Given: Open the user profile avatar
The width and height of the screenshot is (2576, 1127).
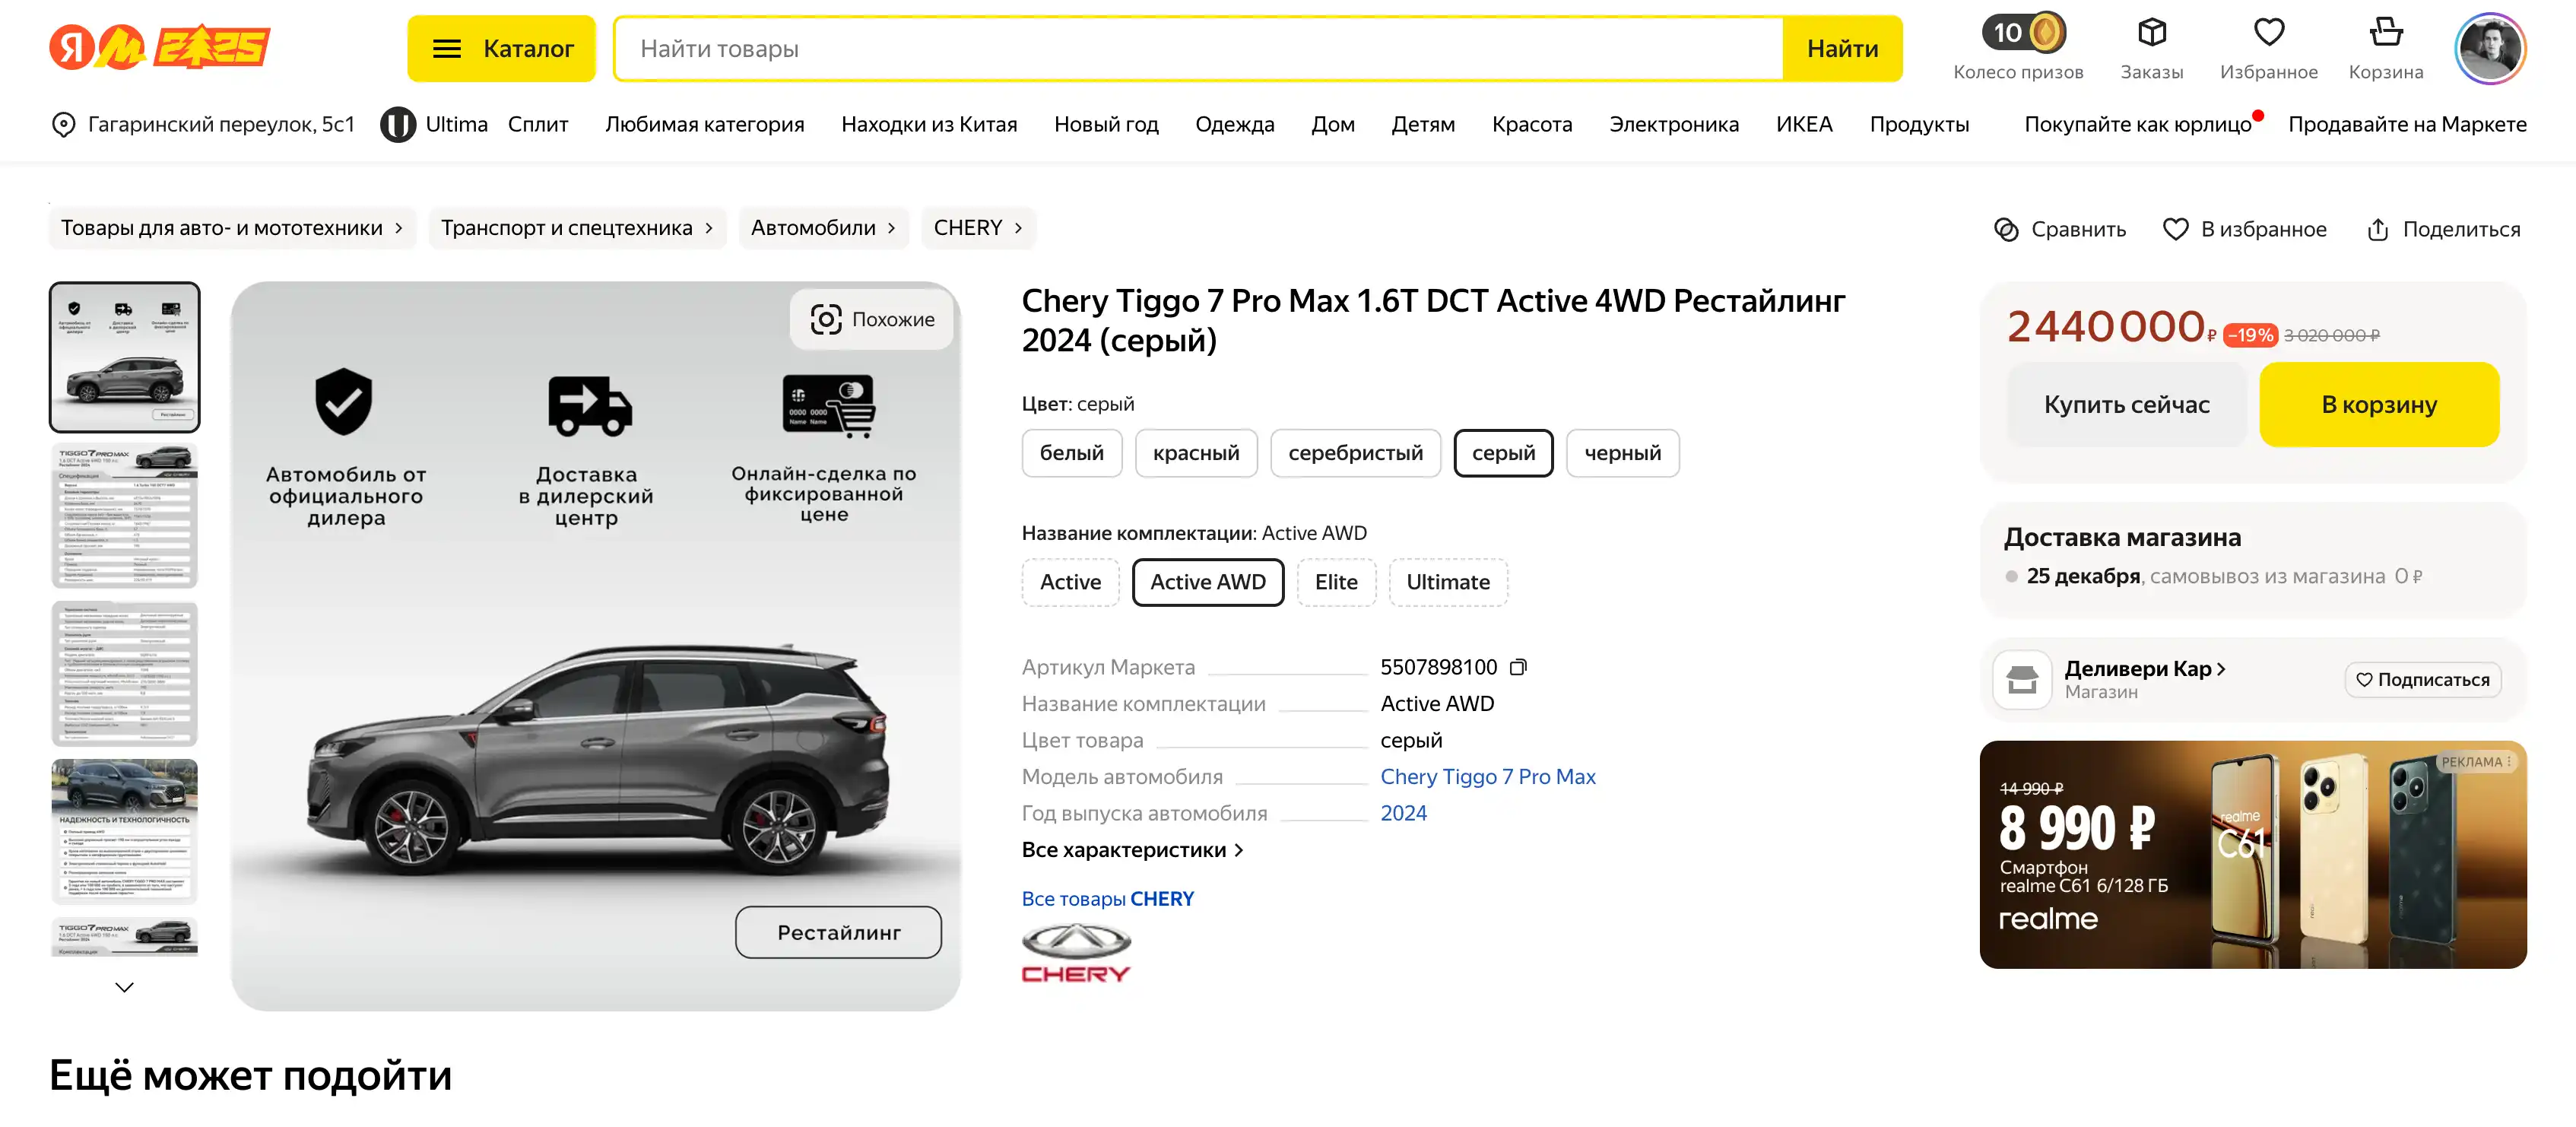Looking at the screenshot, I should tap(2489, 48).
